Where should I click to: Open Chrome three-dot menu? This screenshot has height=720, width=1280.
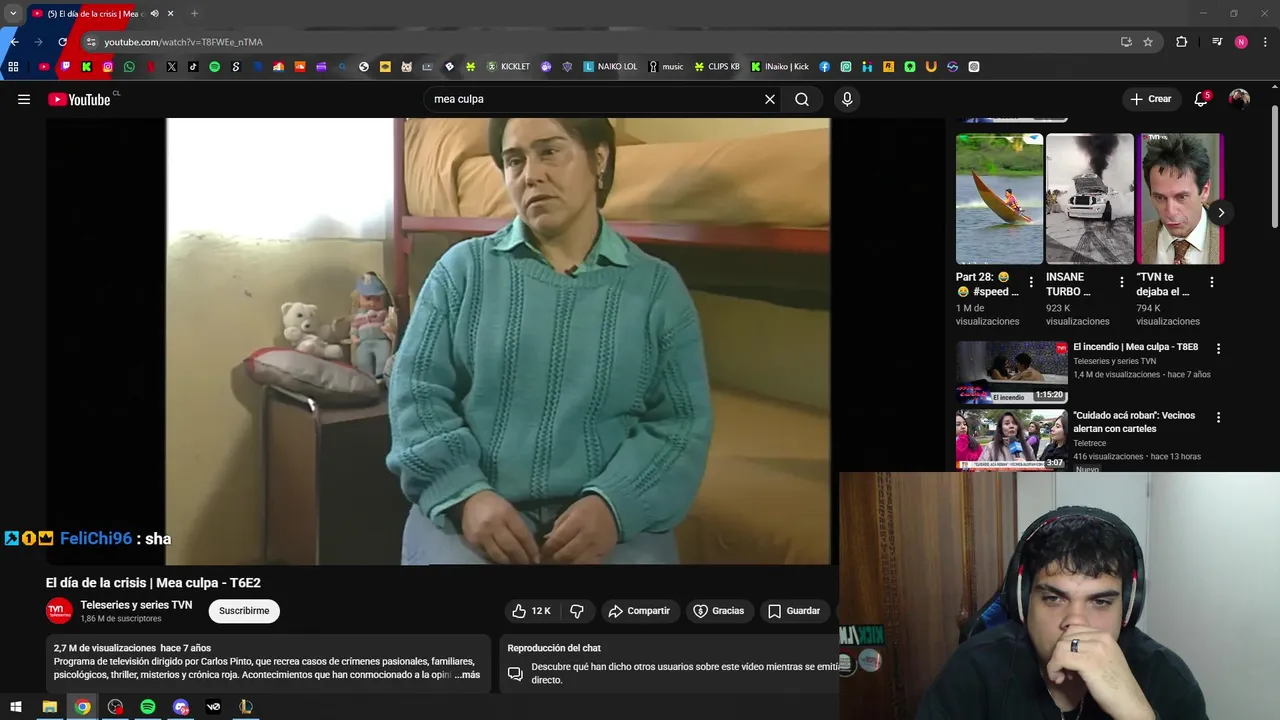click(1266, 42)
